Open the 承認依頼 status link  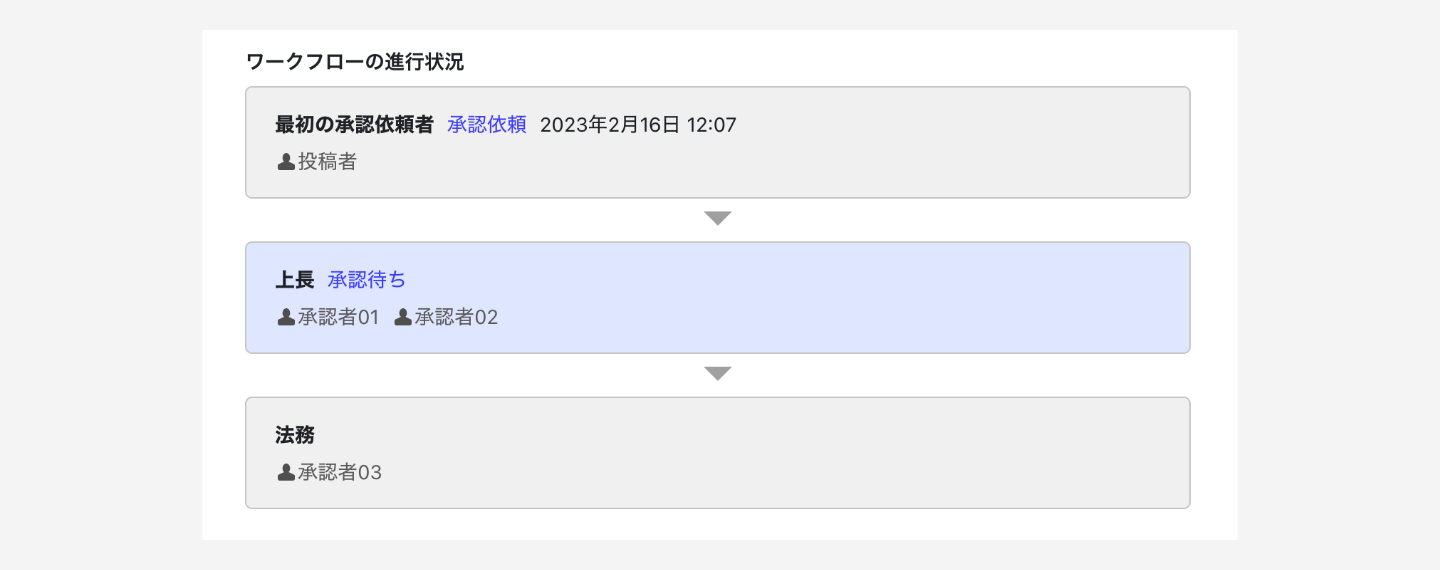[486, 125]
